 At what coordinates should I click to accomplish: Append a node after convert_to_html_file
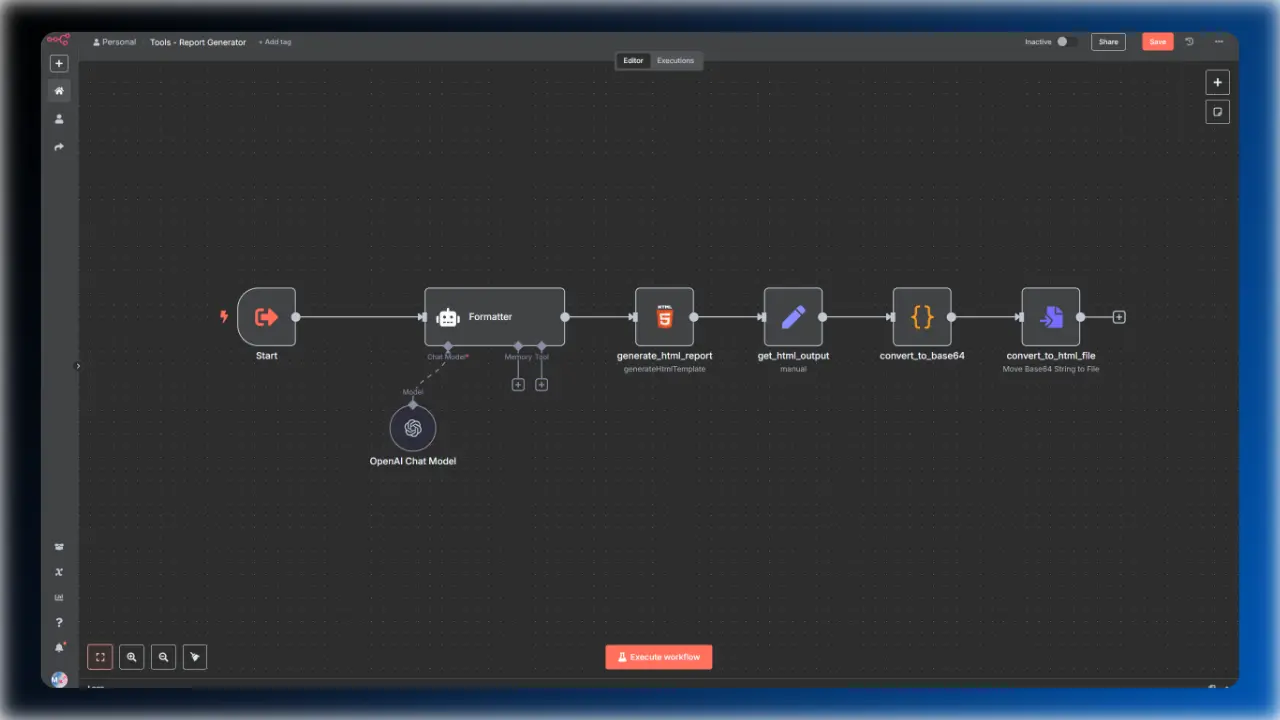click(x=1119, y=317)
